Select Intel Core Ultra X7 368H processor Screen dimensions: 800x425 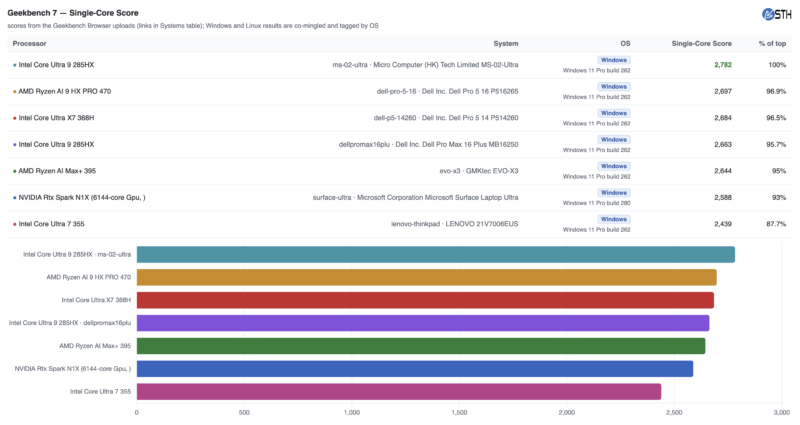56,118
